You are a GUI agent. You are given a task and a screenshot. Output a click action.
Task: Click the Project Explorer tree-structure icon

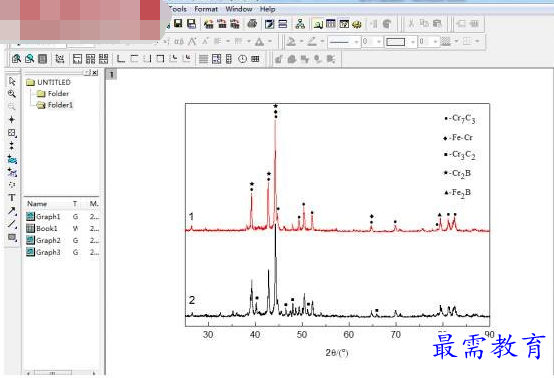(x=300, y=24)
